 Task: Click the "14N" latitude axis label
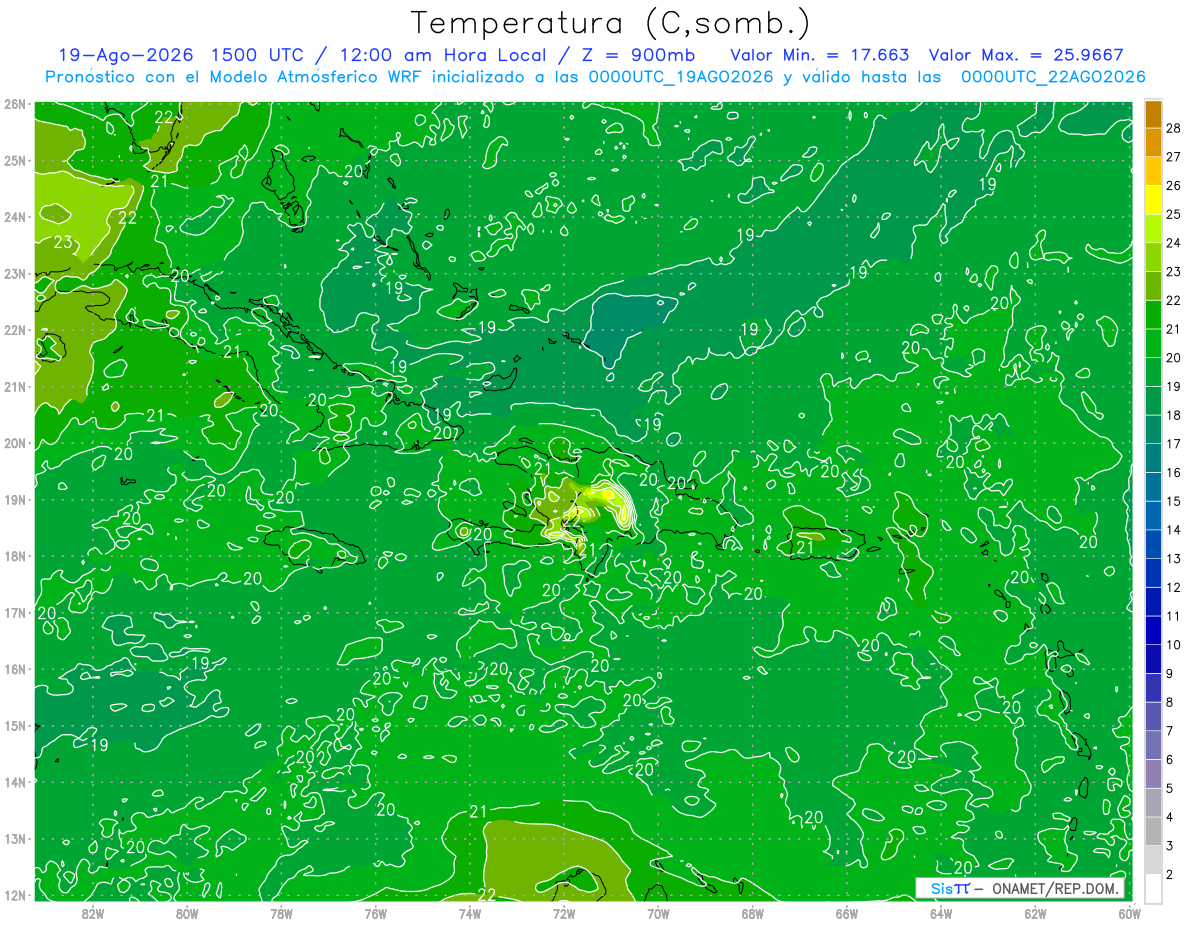pos(15,782)
